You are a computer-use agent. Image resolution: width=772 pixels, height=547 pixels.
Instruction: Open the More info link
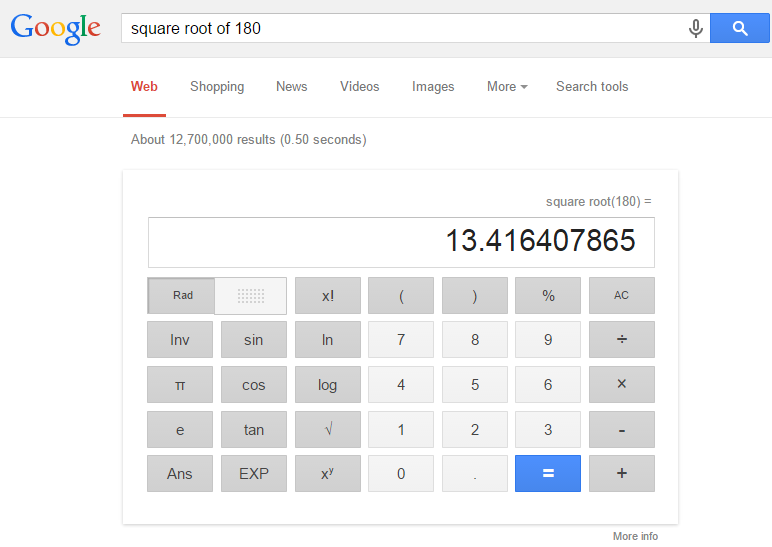point(635,536)
